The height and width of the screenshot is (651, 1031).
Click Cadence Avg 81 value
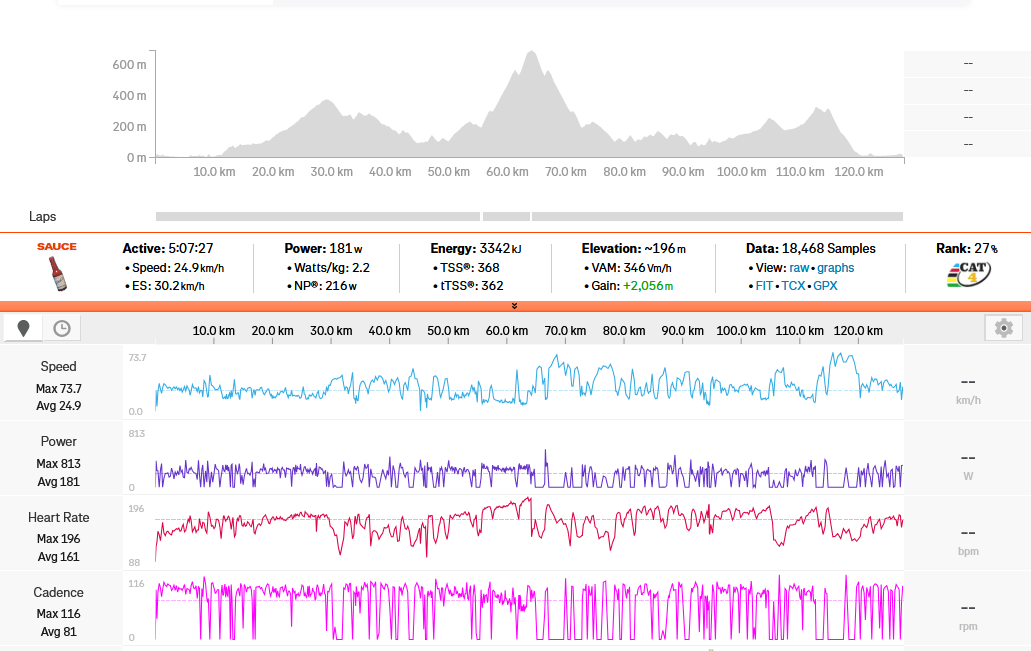tap(59, 631)
